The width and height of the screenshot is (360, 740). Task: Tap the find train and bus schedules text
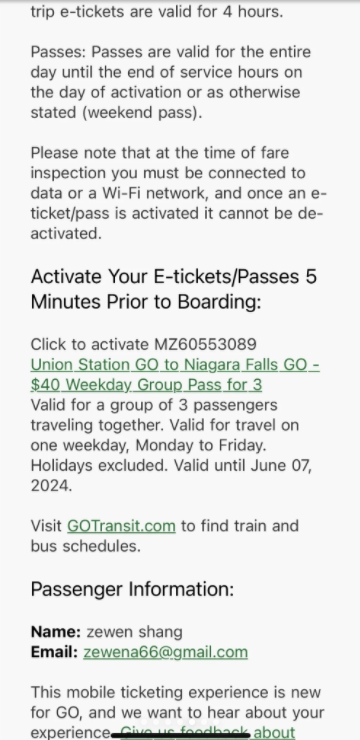coord(165,536)
